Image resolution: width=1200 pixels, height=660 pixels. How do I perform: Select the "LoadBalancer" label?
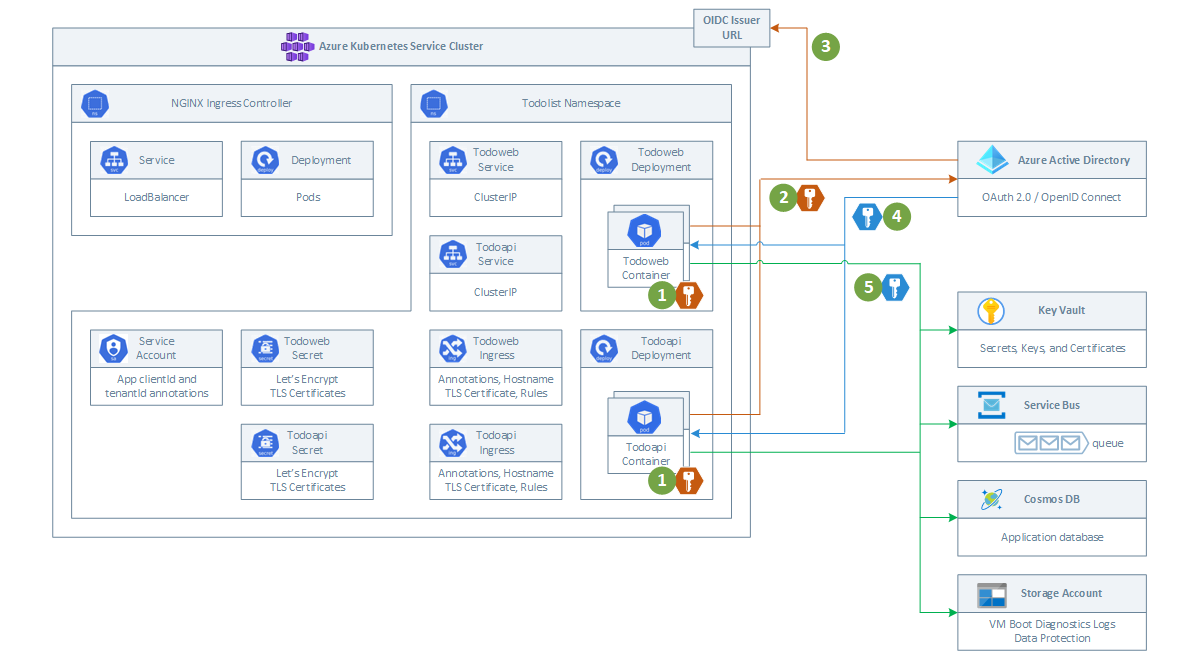coord(157,197)
